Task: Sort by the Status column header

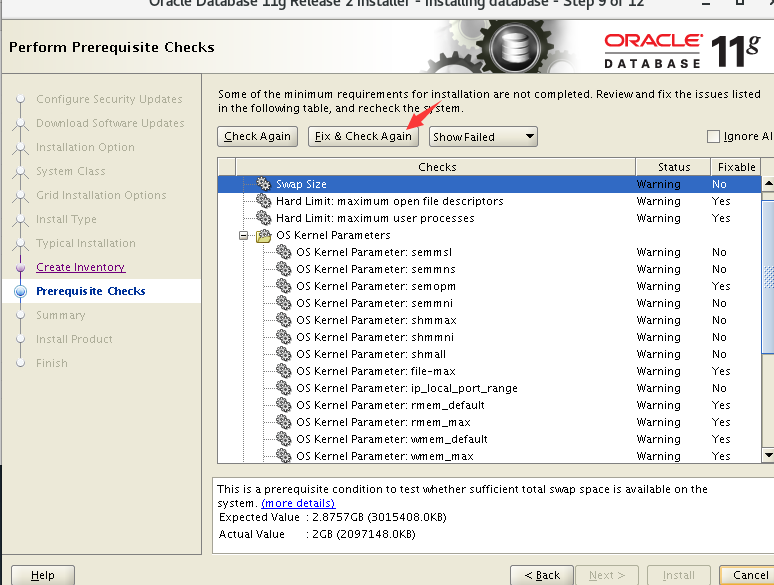Action: pyautogui.click(x=674, y=167)
